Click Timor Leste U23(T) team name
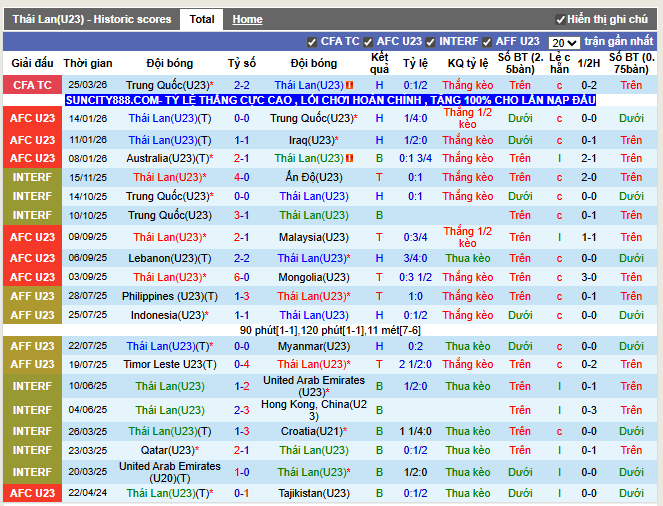Viewport: 663px width, 506px height. point(170,364)
